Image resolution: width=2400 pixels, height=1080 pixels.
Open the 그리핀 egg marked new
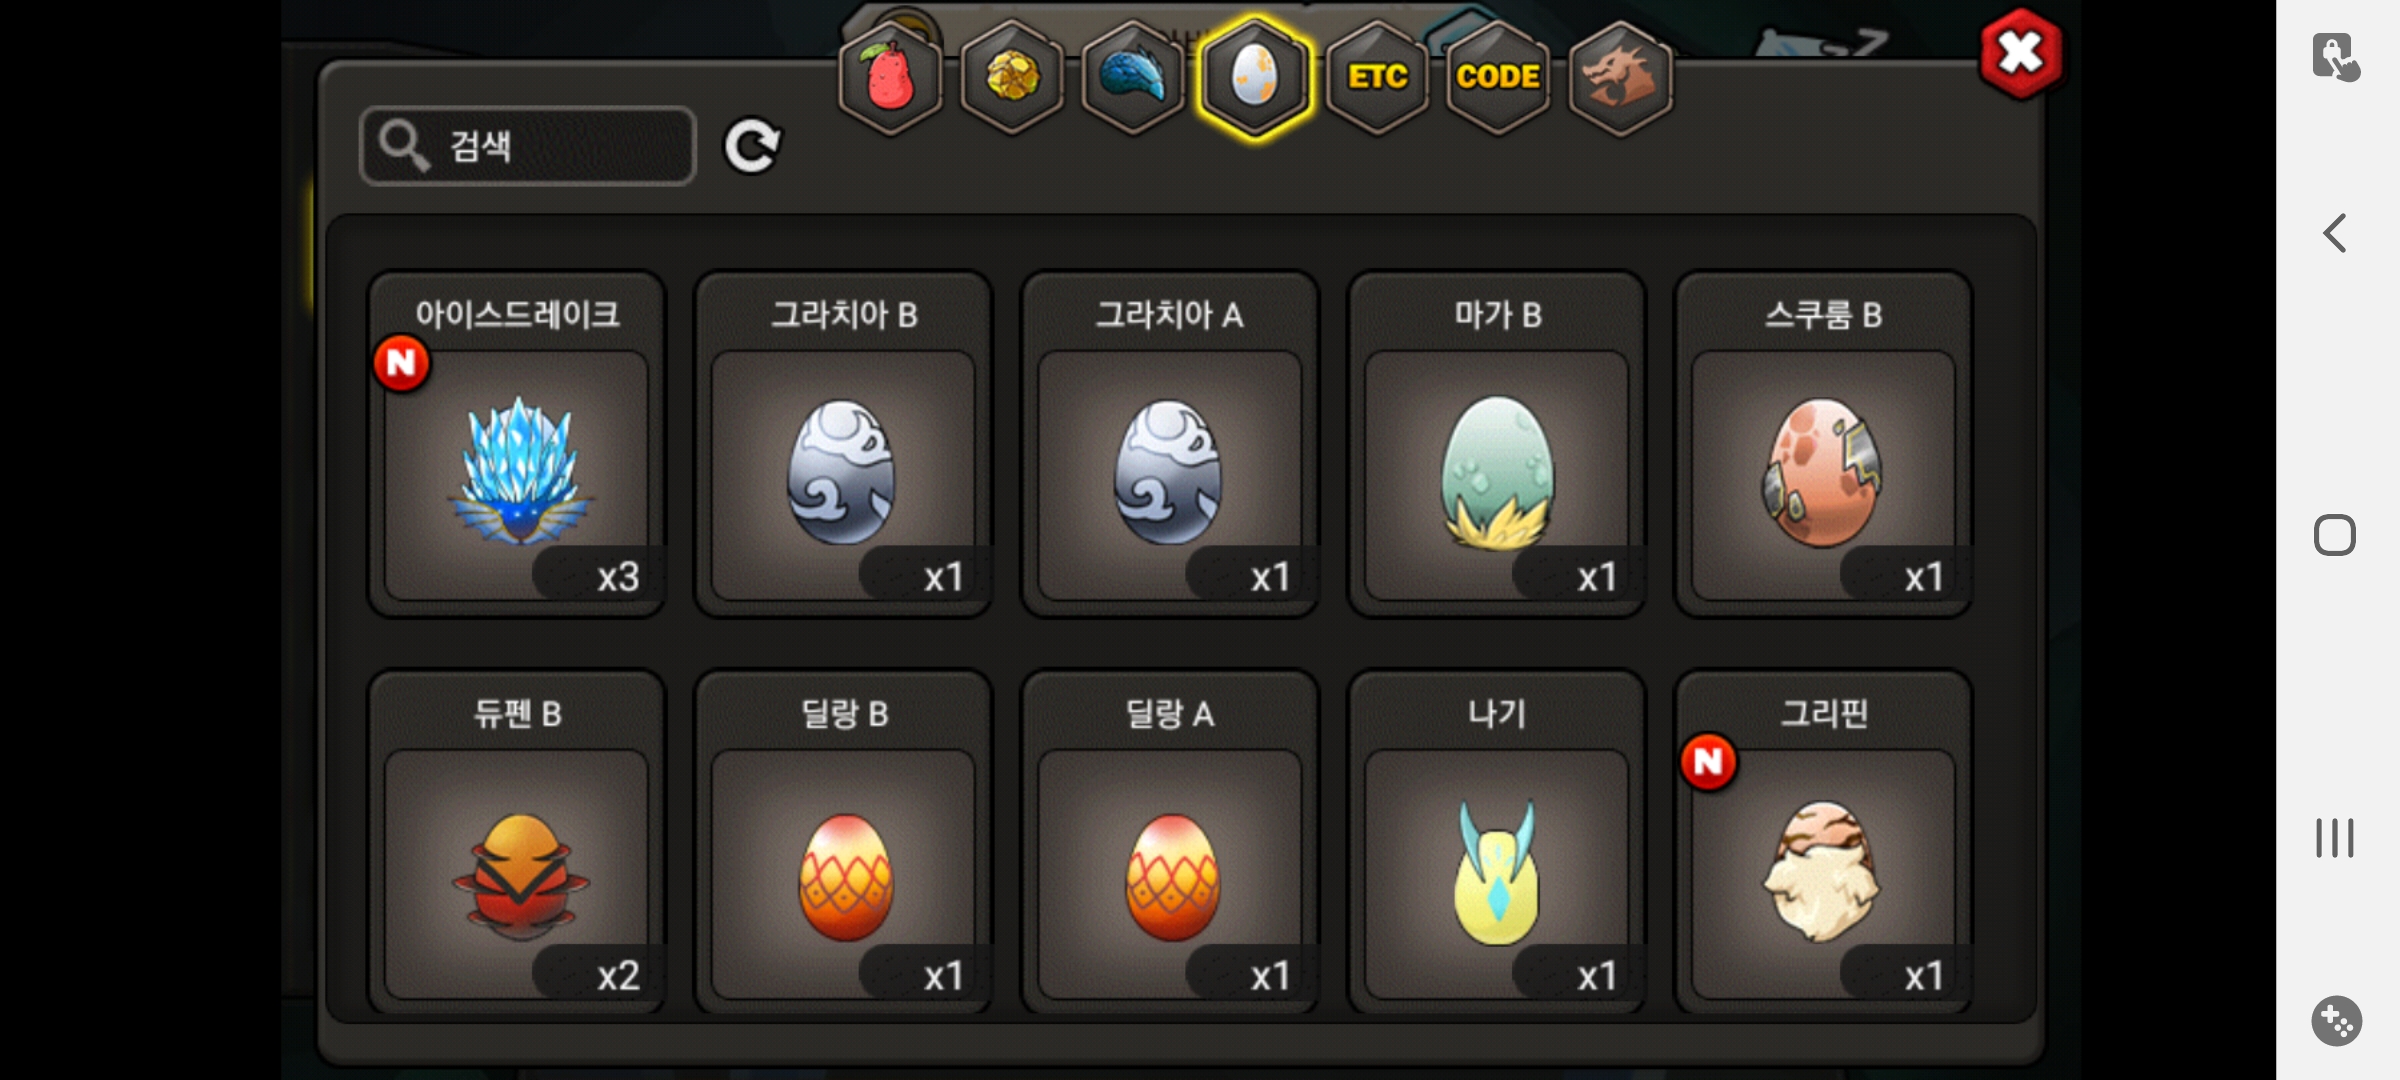tap(1823, 842)
